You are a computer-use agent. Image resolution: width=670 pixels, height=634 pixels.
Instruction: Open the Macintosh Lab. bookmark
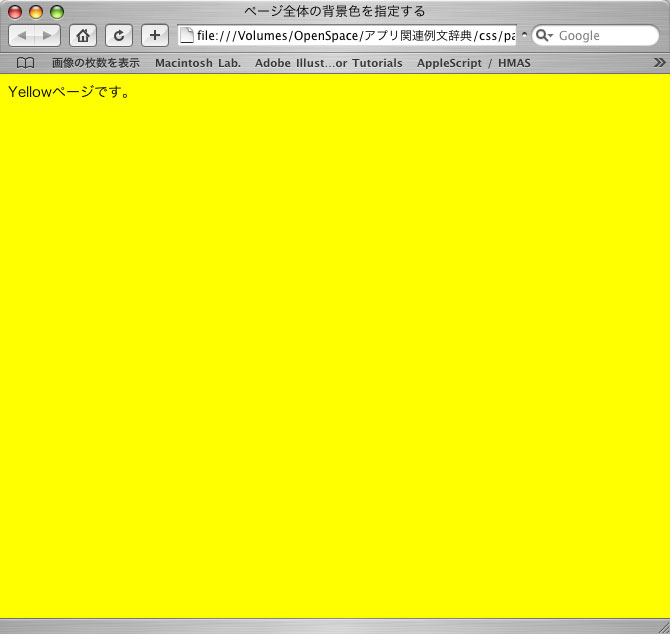click(x=198, y=63)
